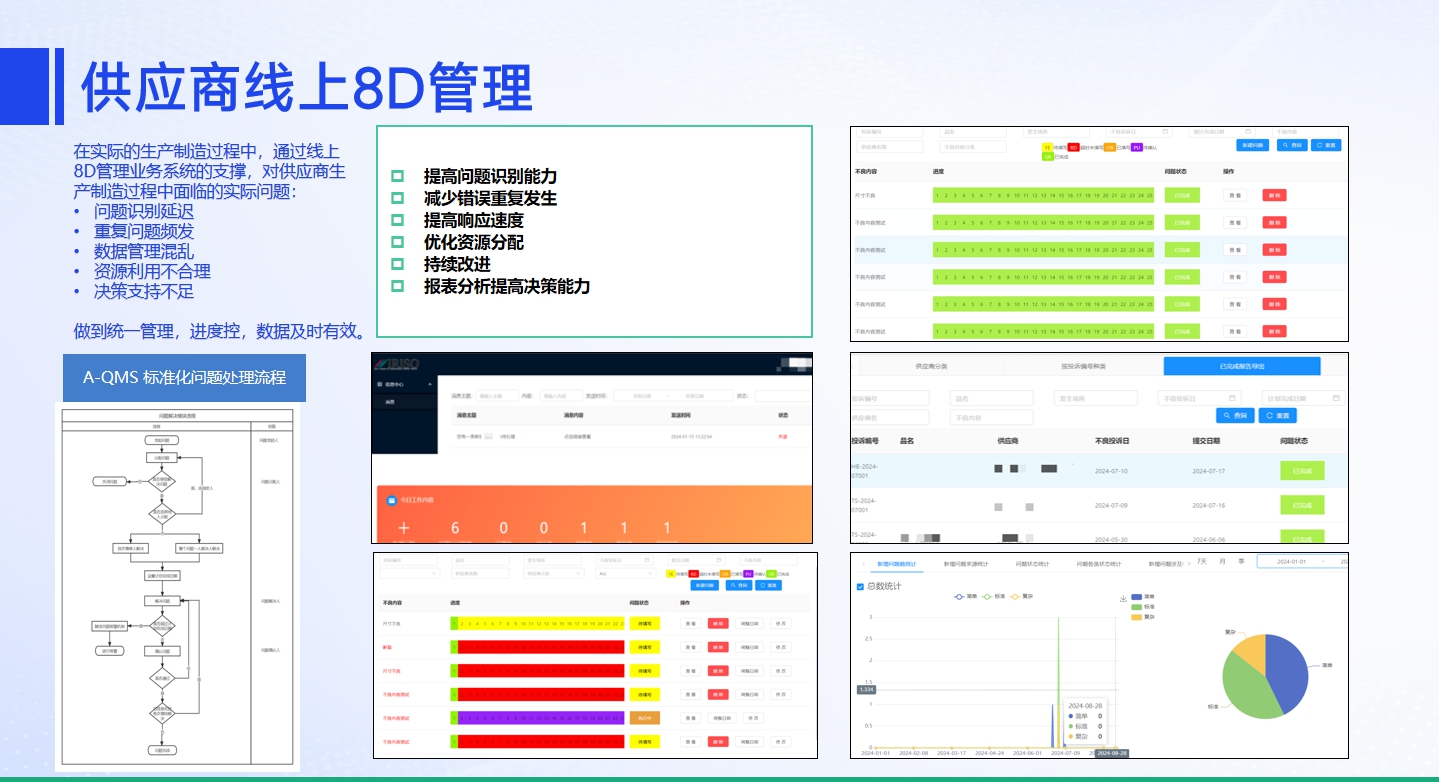The height and width of the screenshot is (782, 1439).
Task: Click the plus icon in the orange work bar
Action: (404, 528)
